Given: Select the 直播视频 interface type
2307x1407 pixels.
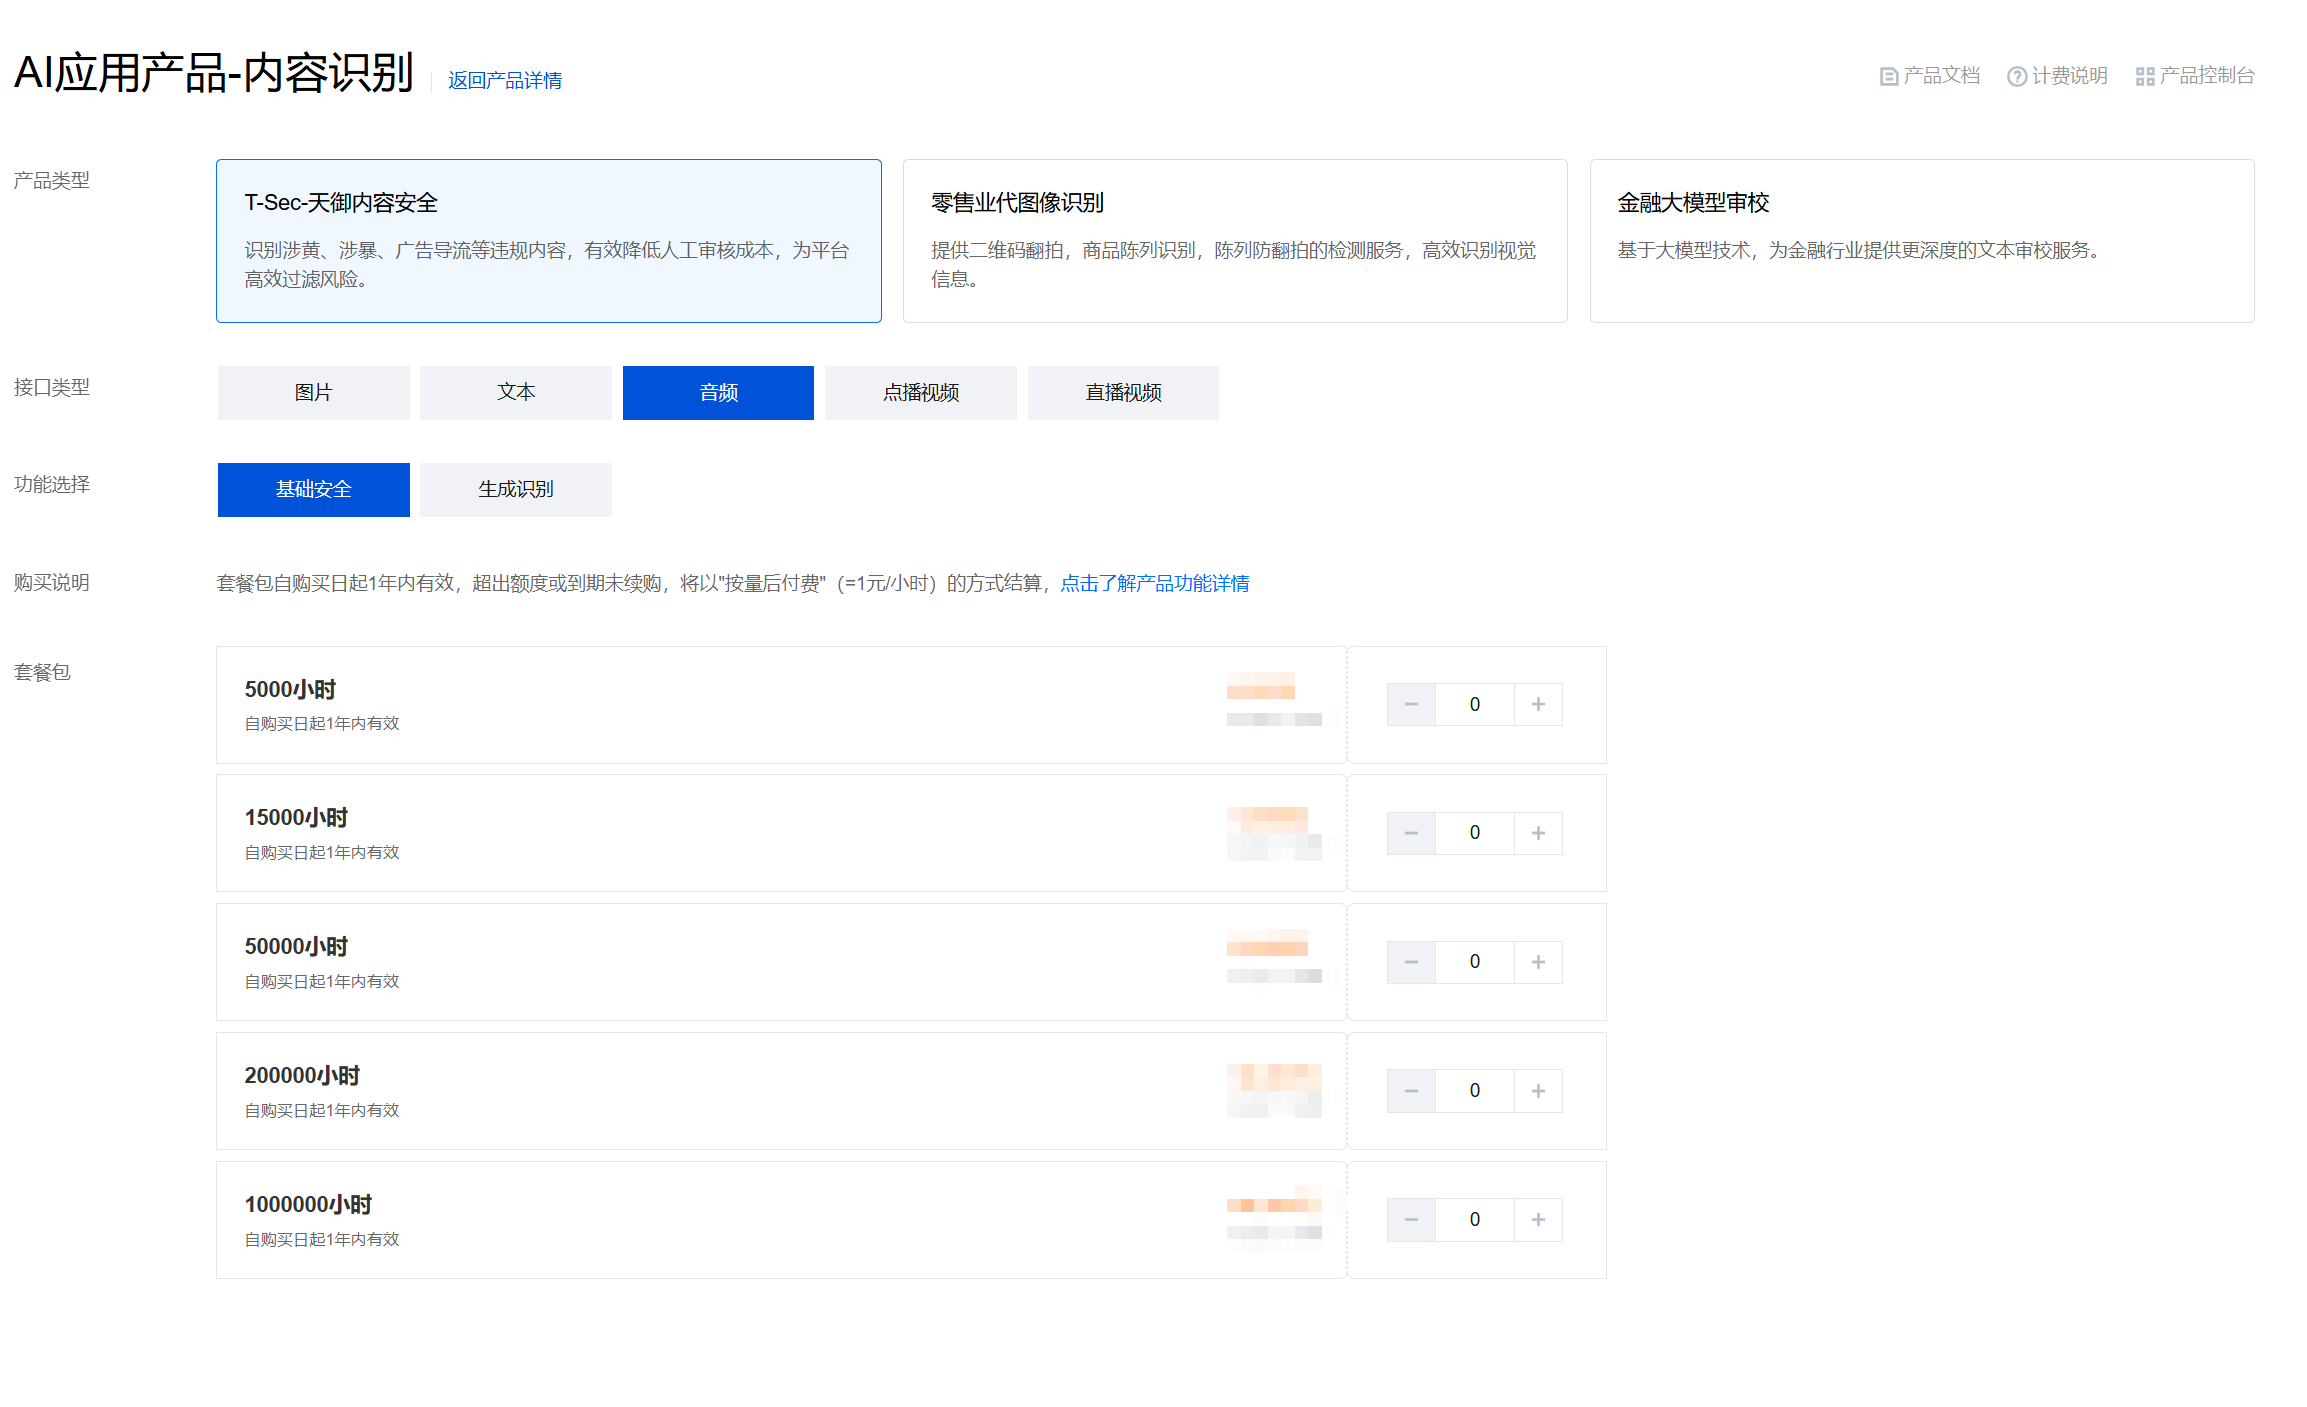Looking at the screenshot, I should tap(1123, 393).
